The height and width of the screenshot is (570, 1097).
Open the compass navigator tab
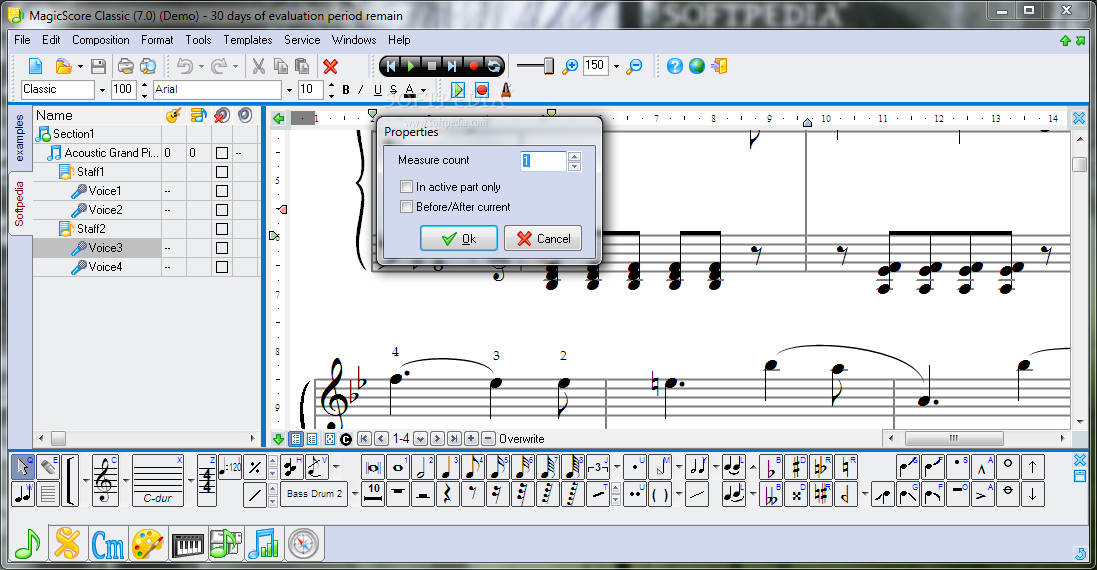click(303, 544)
